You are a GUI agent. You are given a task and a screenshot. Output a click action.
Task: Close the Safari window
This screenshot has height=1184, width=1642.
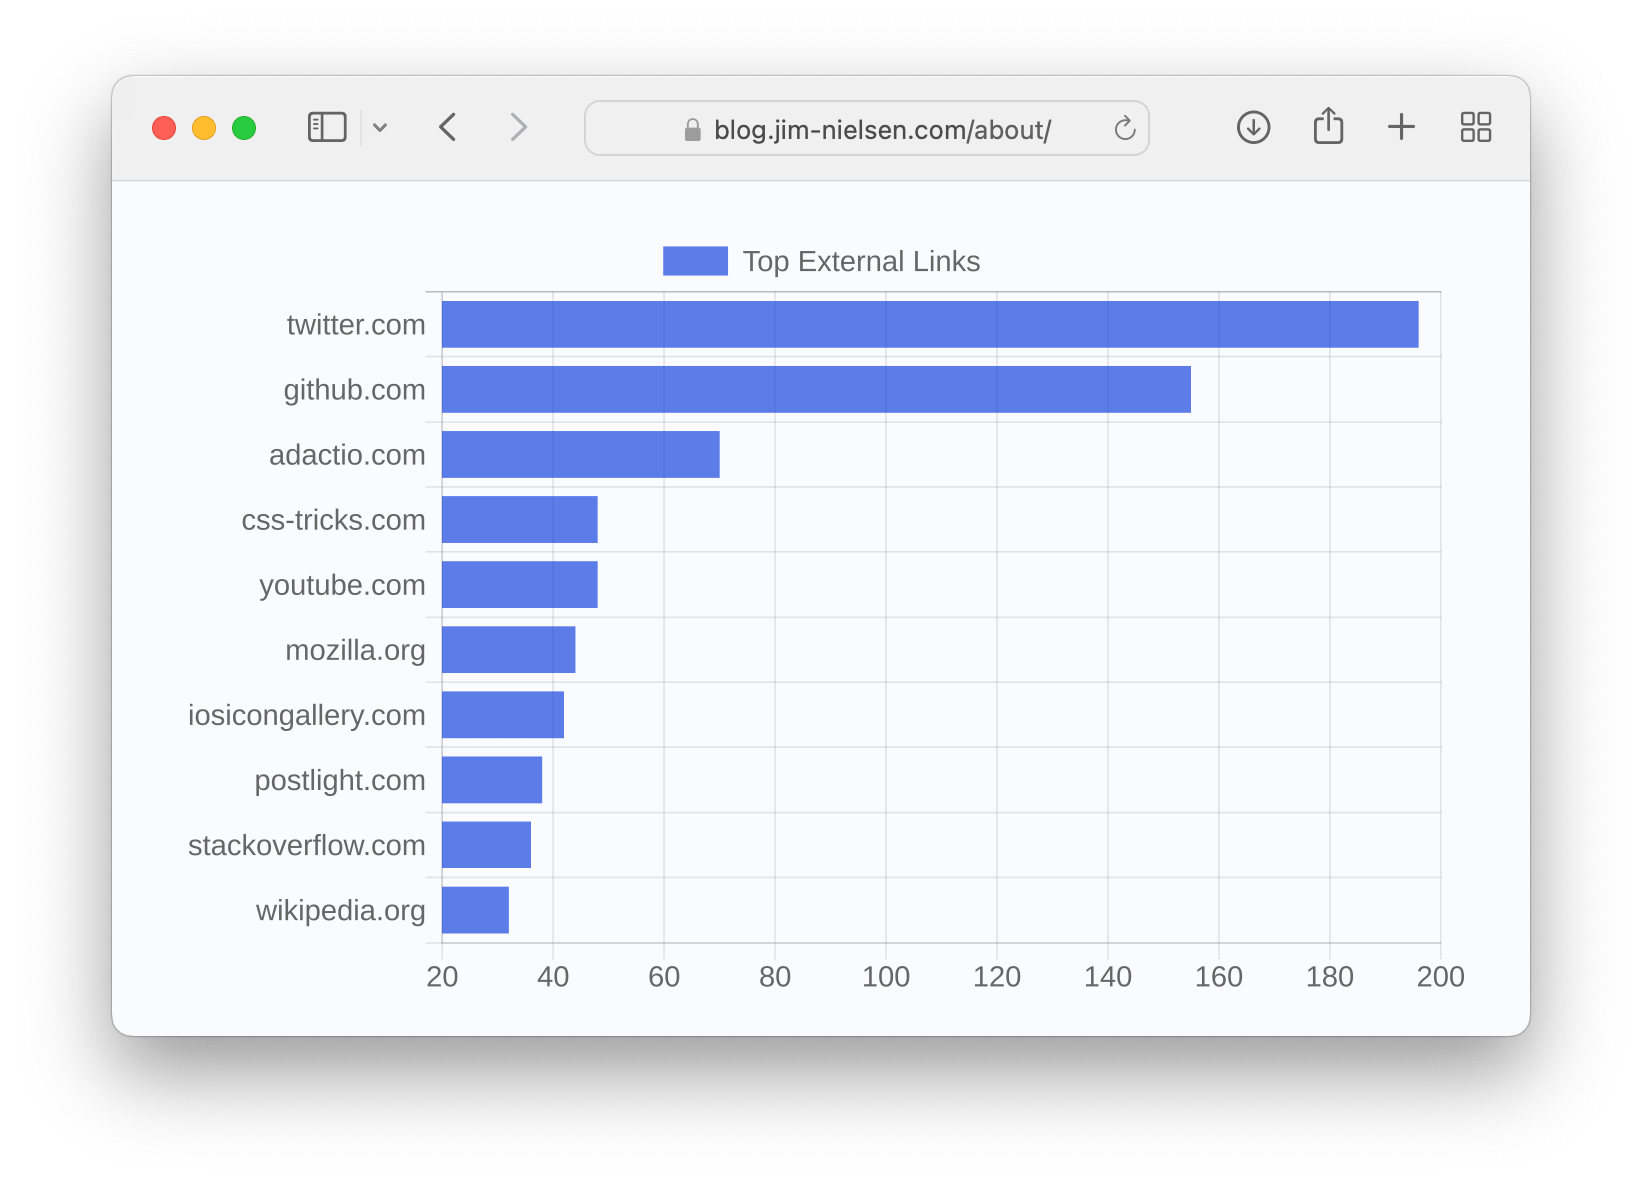(164, 128)
